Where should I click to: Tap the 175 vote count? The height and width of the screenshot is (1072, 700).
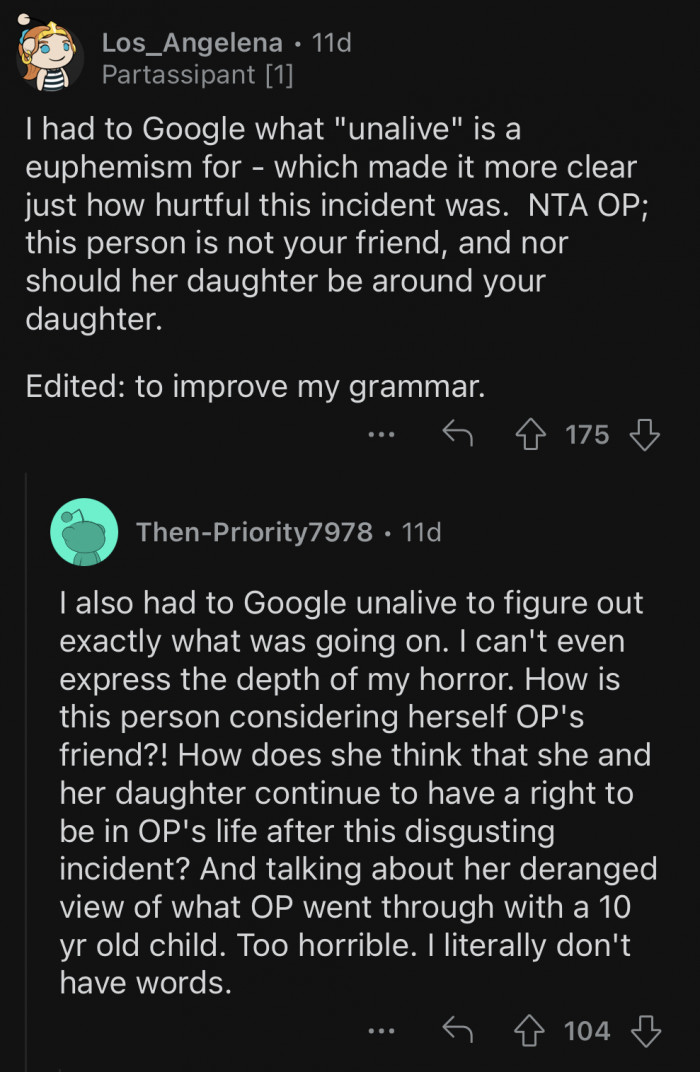pyautogui.click(x=587, y=435)
